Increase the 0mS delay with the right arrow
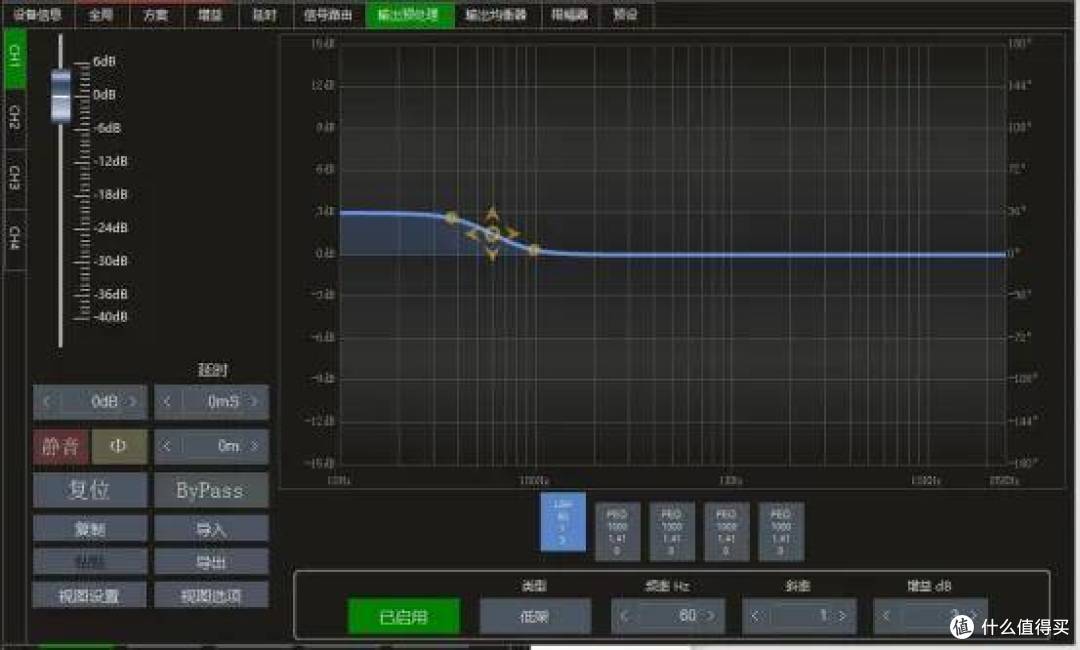 254,402
